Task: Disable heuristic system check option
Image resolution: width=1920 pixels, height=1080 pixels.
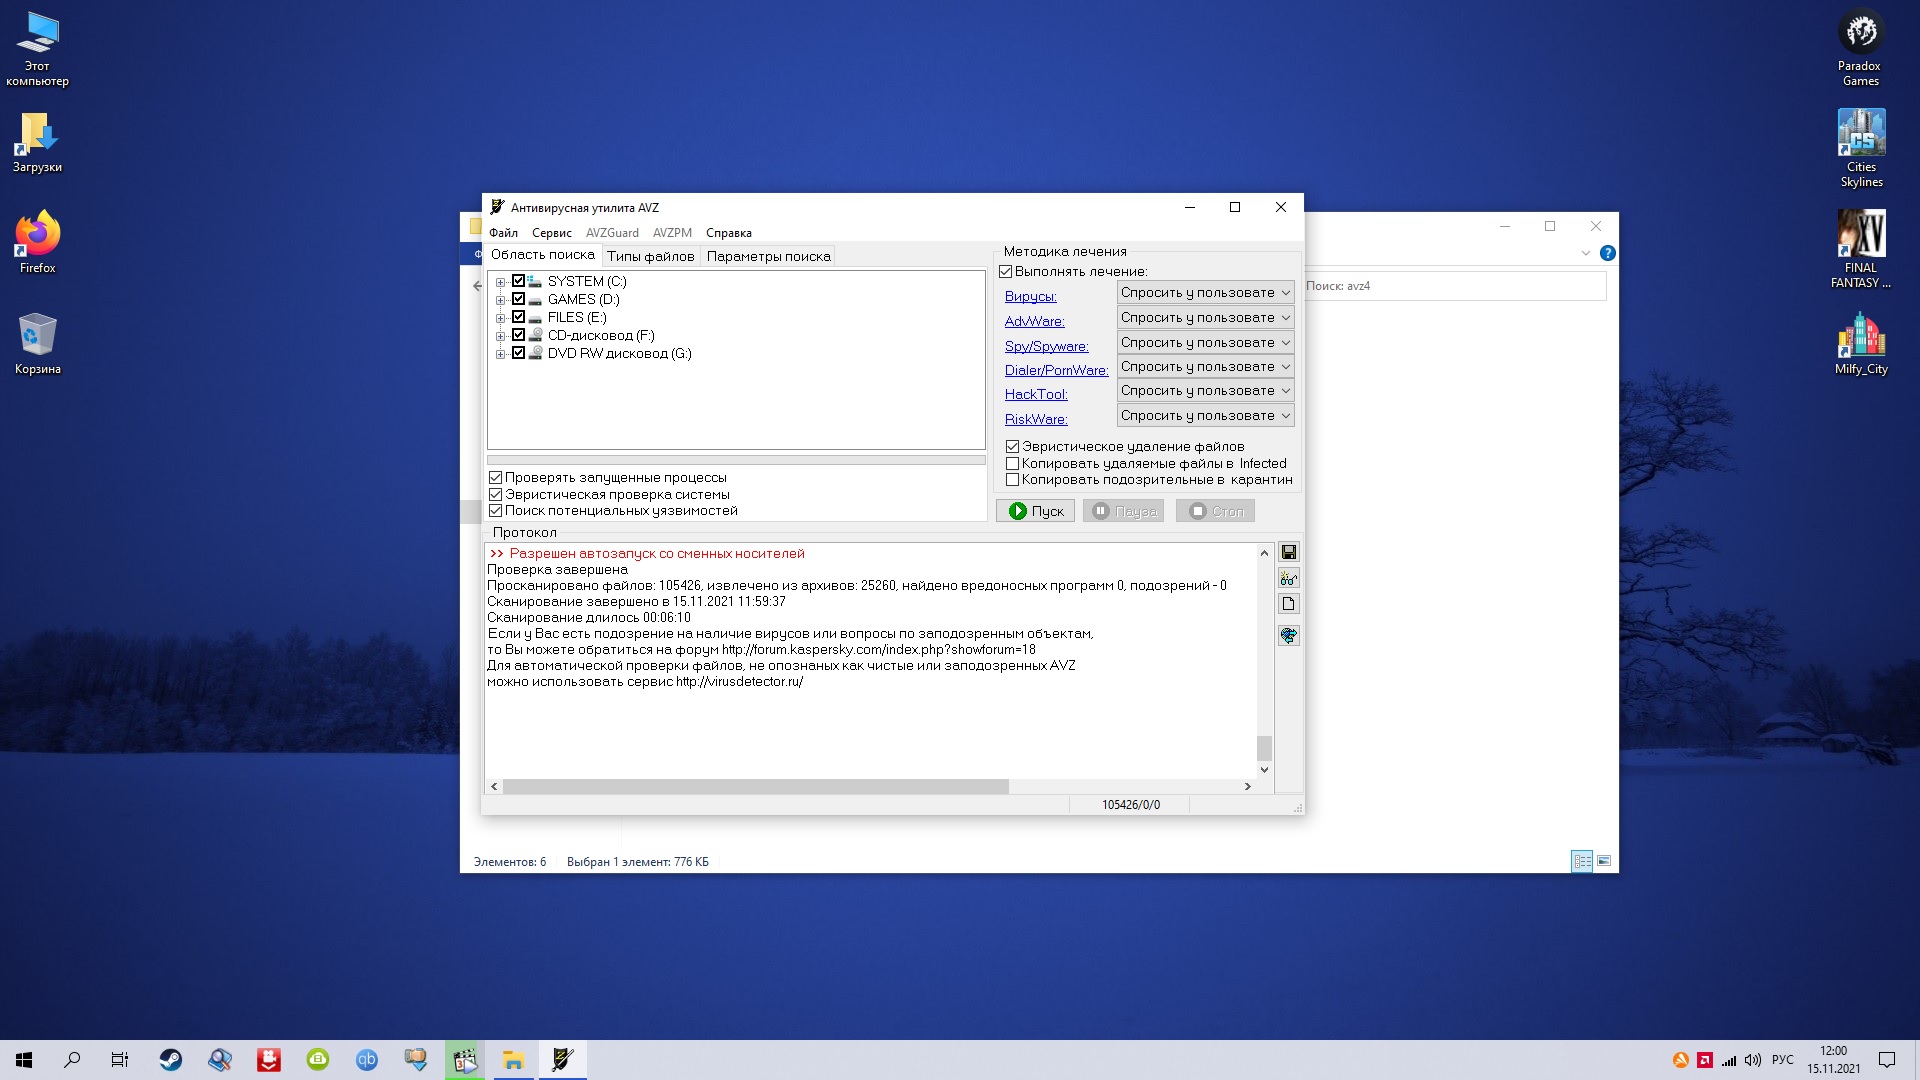Action: (495, 494)
